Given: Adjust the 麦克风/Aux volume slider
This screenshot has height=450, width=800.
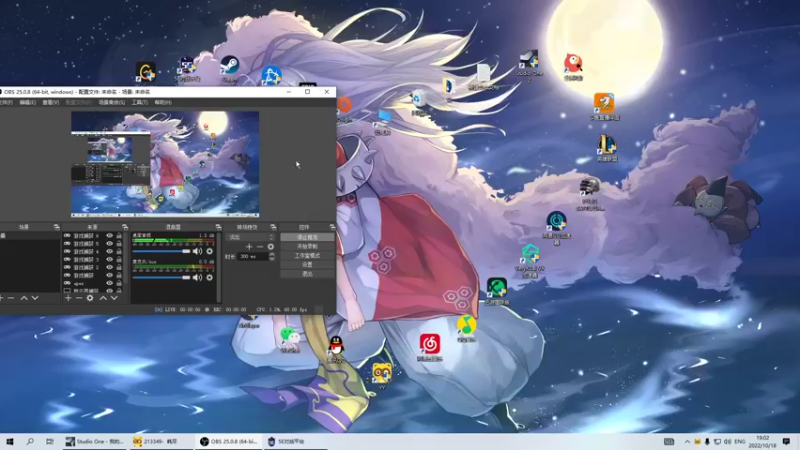Looking at the screenshot, I should tap(161, 278).
